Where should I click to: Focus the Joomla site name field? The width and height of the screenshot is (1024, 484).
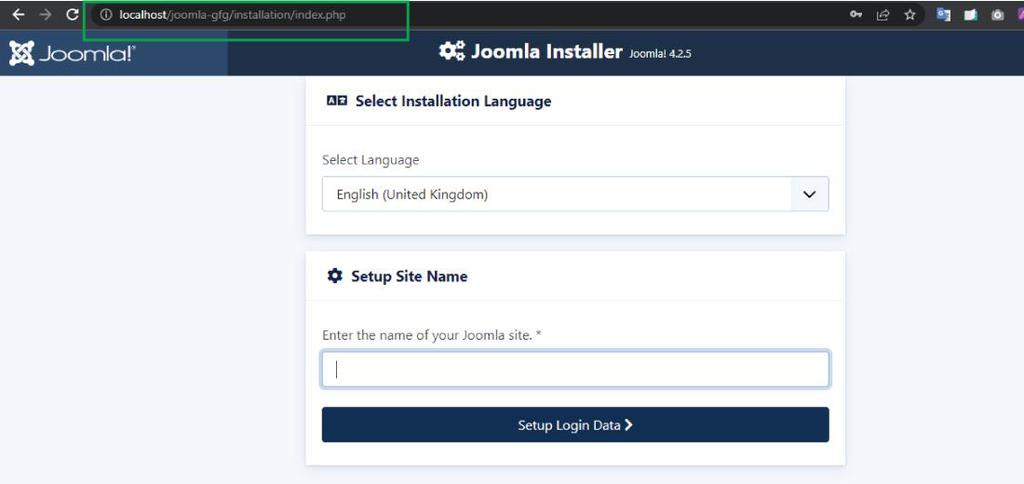575,370
